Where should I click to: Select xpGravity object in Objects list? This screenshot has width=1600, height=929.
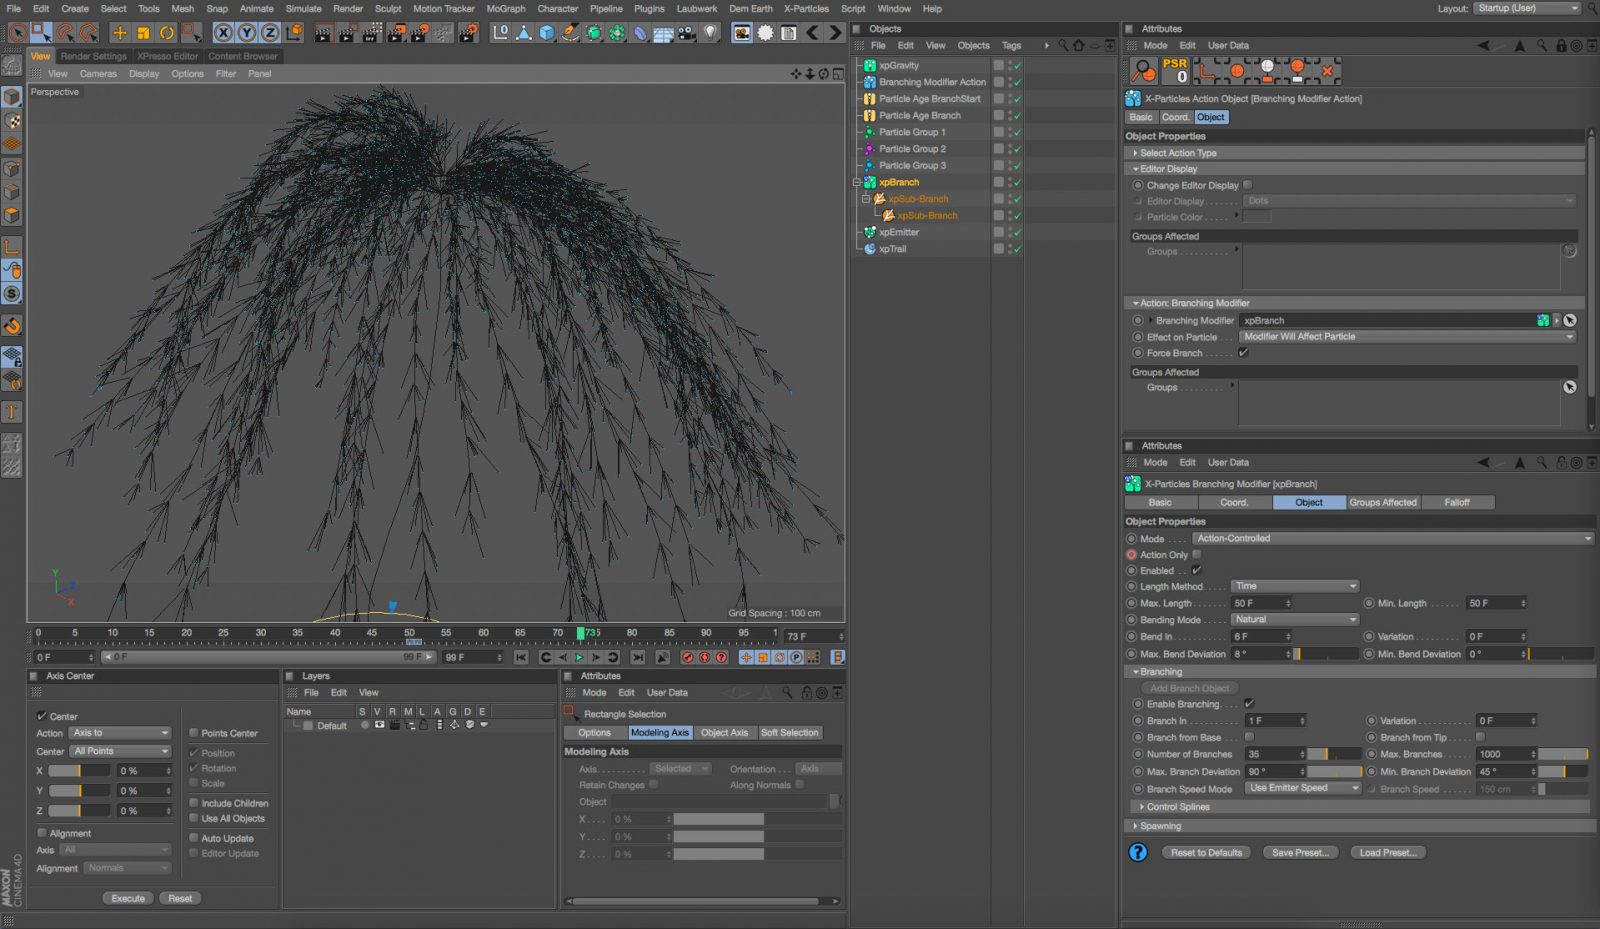click(899, 65)
